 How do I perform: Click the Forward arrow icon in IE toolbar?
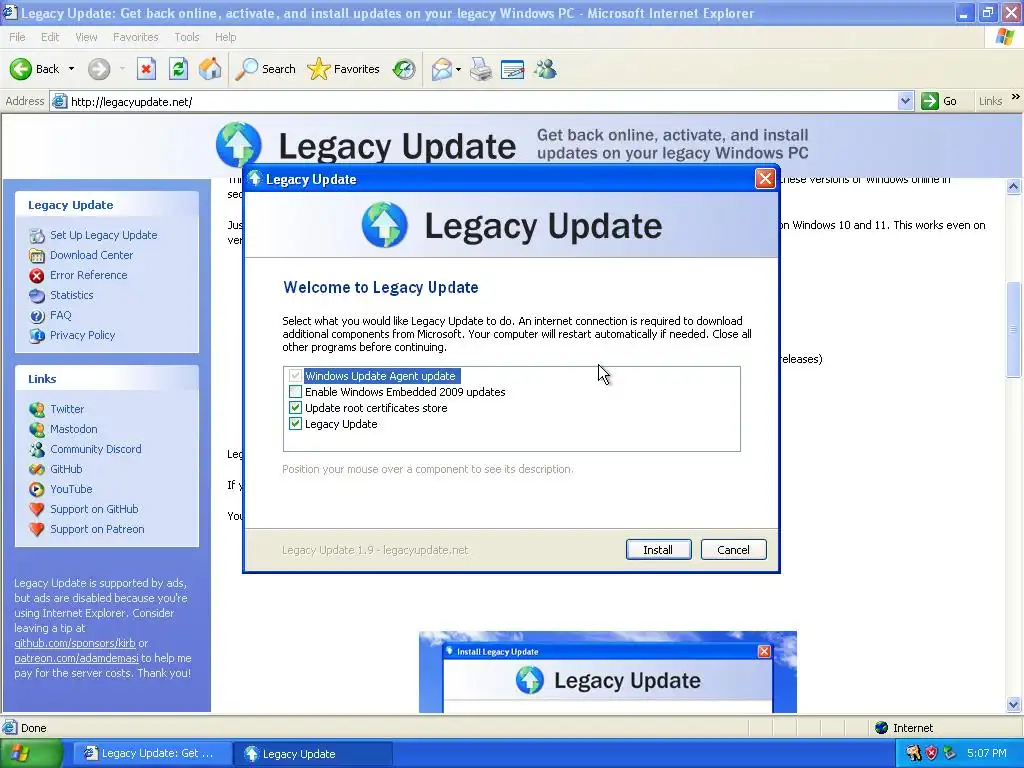point(99,69)
